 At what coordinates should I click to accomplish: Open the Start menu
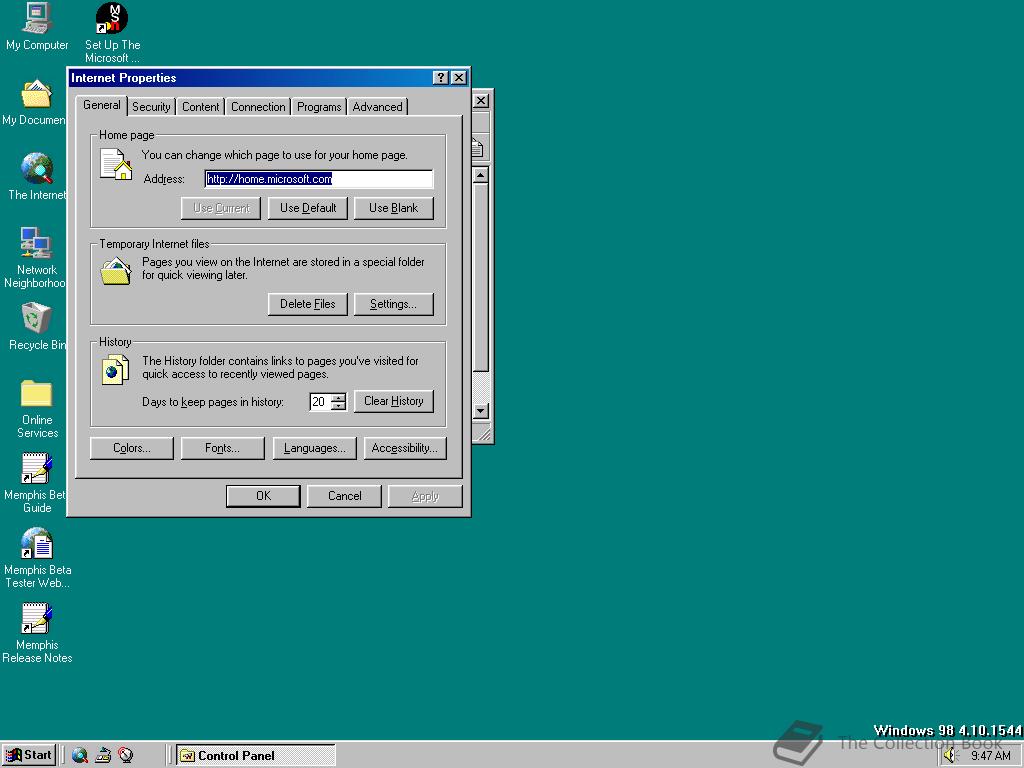(29, 756)
